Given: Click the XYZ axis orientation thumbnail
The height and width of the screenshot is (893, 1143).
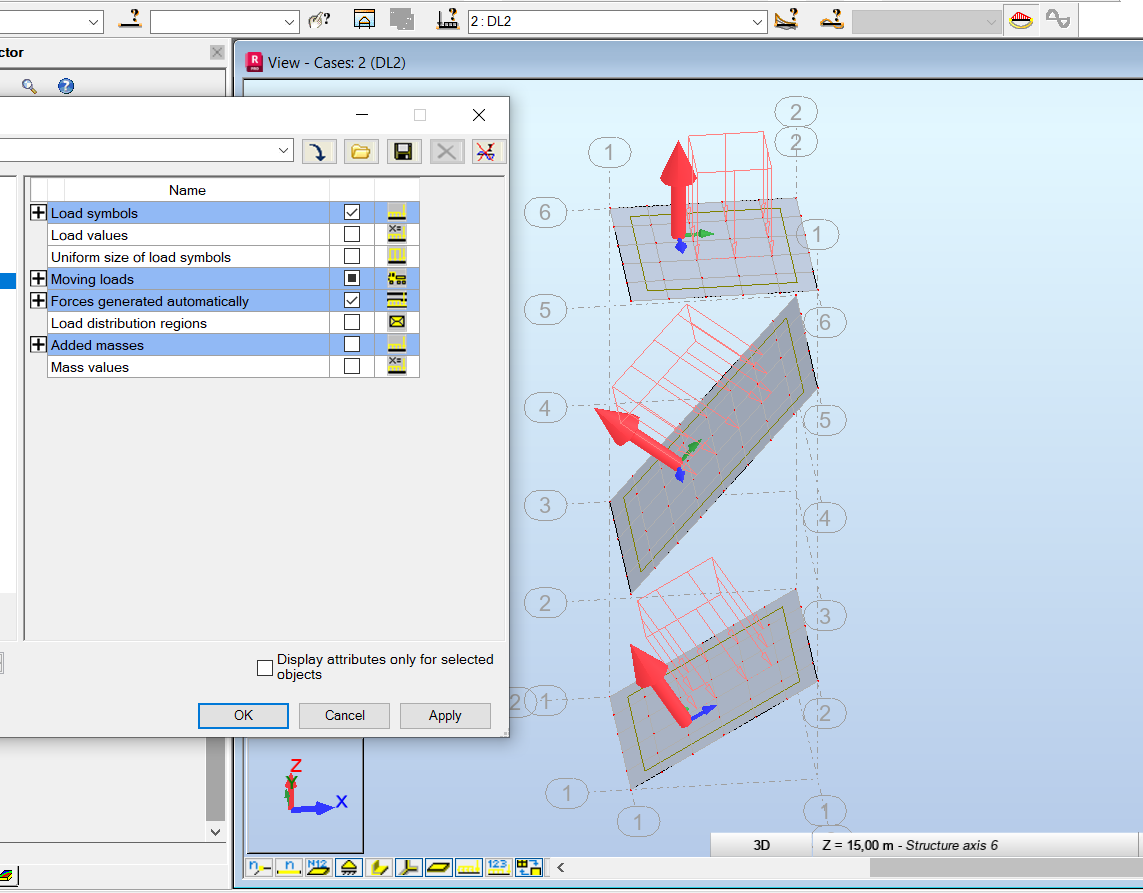Looking at the screenshot, I should [305, 795].
